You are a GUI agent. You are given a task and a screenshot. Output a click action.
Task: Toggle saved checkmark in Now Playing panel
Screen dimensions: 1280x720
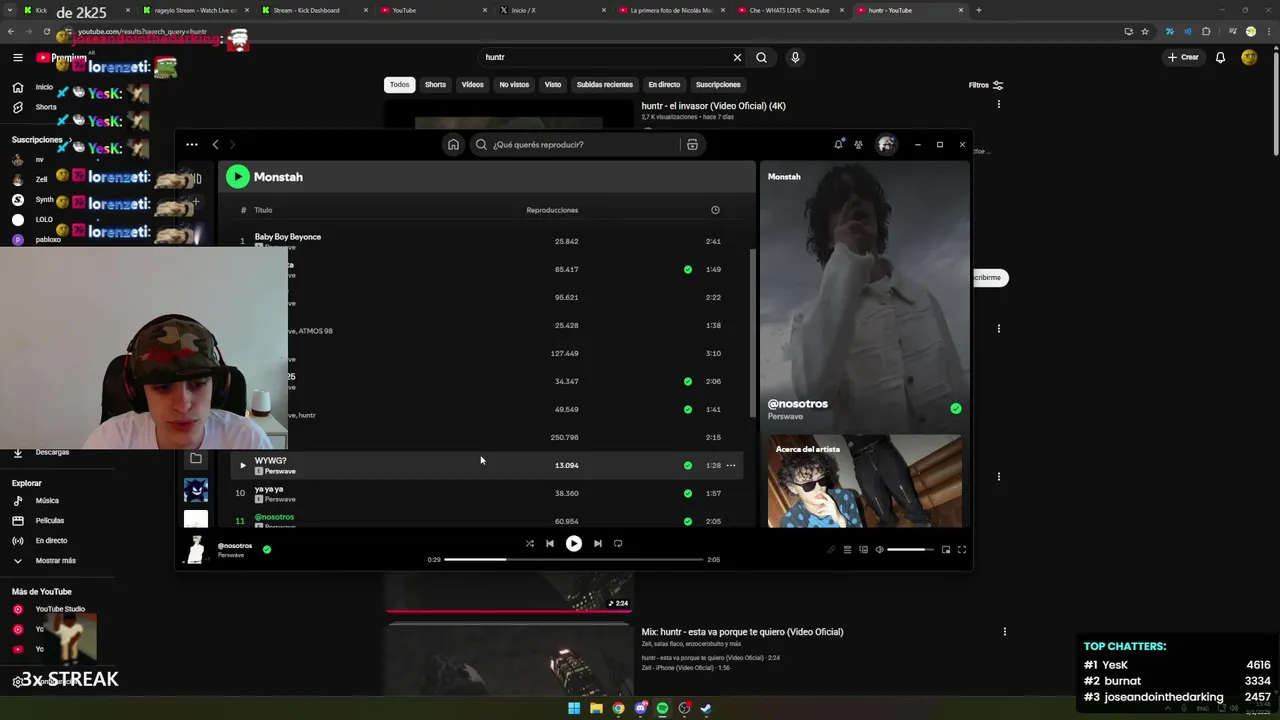point(956,408)
